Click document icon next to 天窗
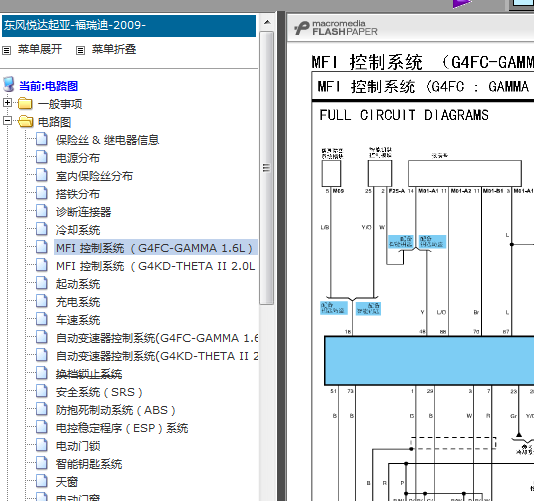The width and height of the screenshot is (534, 501). coord(42,481)
